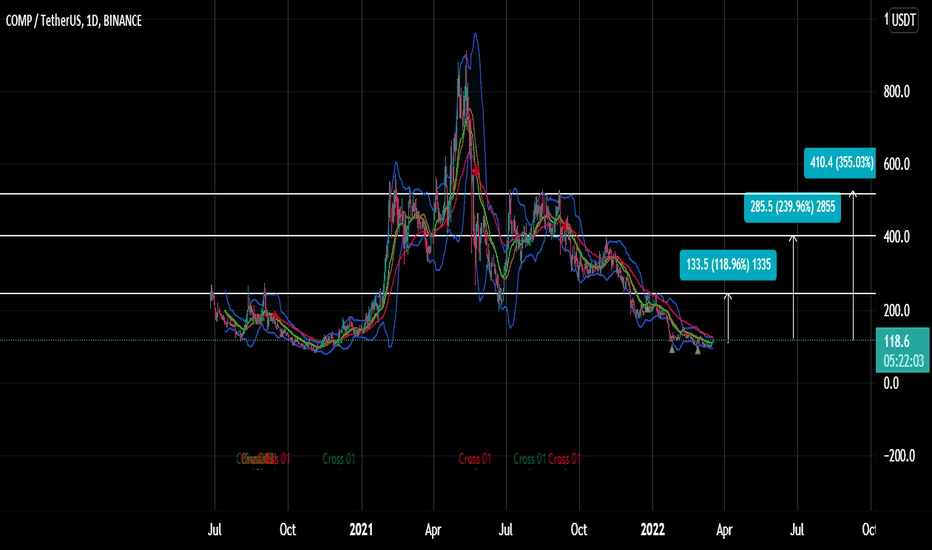The width and height of the screenshot is (932, 550).
Task: Click the 400.0 price axis label
Action: (896, 237)
